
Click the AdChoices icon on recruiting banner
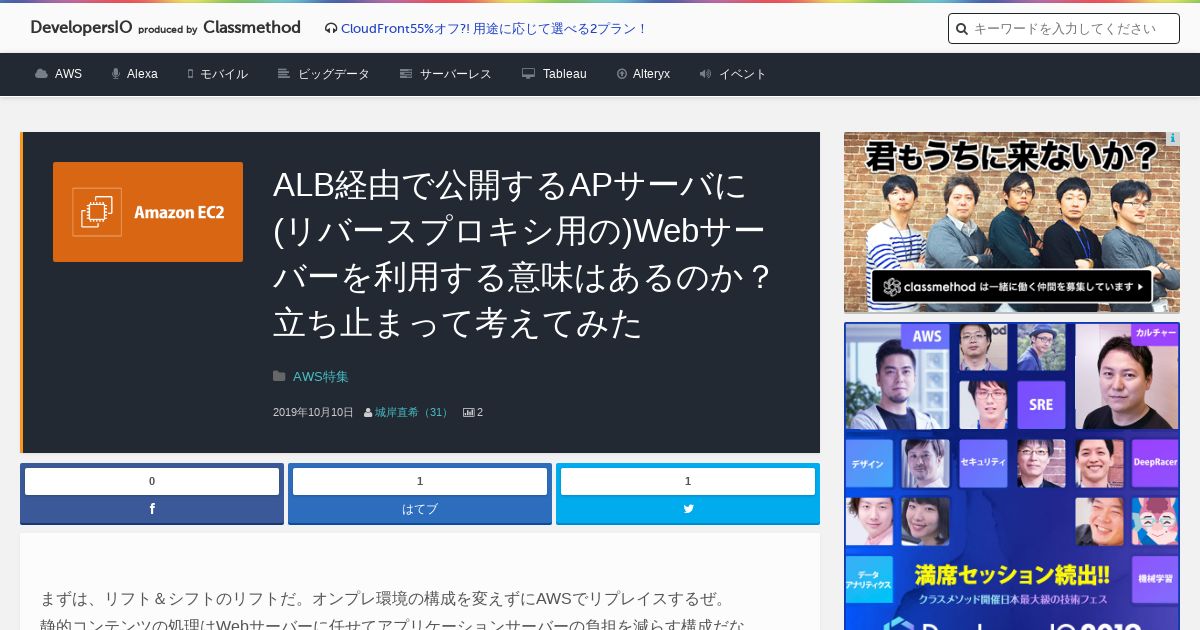point(1172,139)
